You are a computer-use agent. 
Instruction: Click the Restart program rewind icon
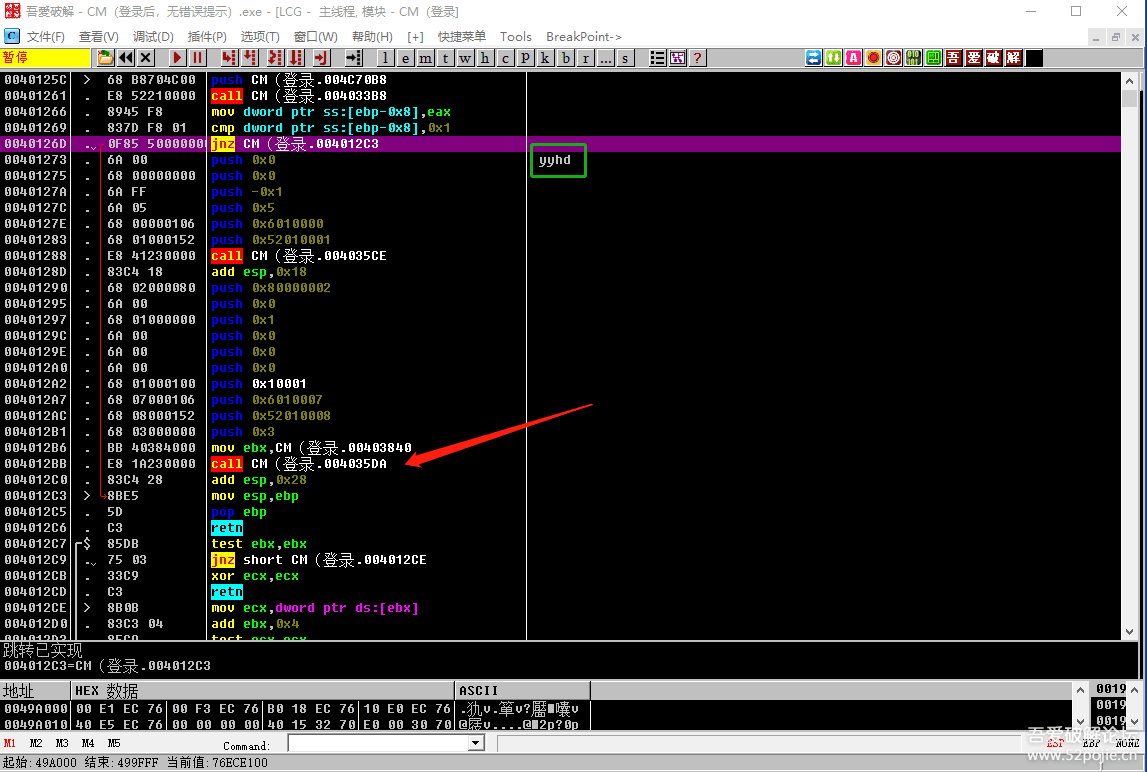click(126, 58)
